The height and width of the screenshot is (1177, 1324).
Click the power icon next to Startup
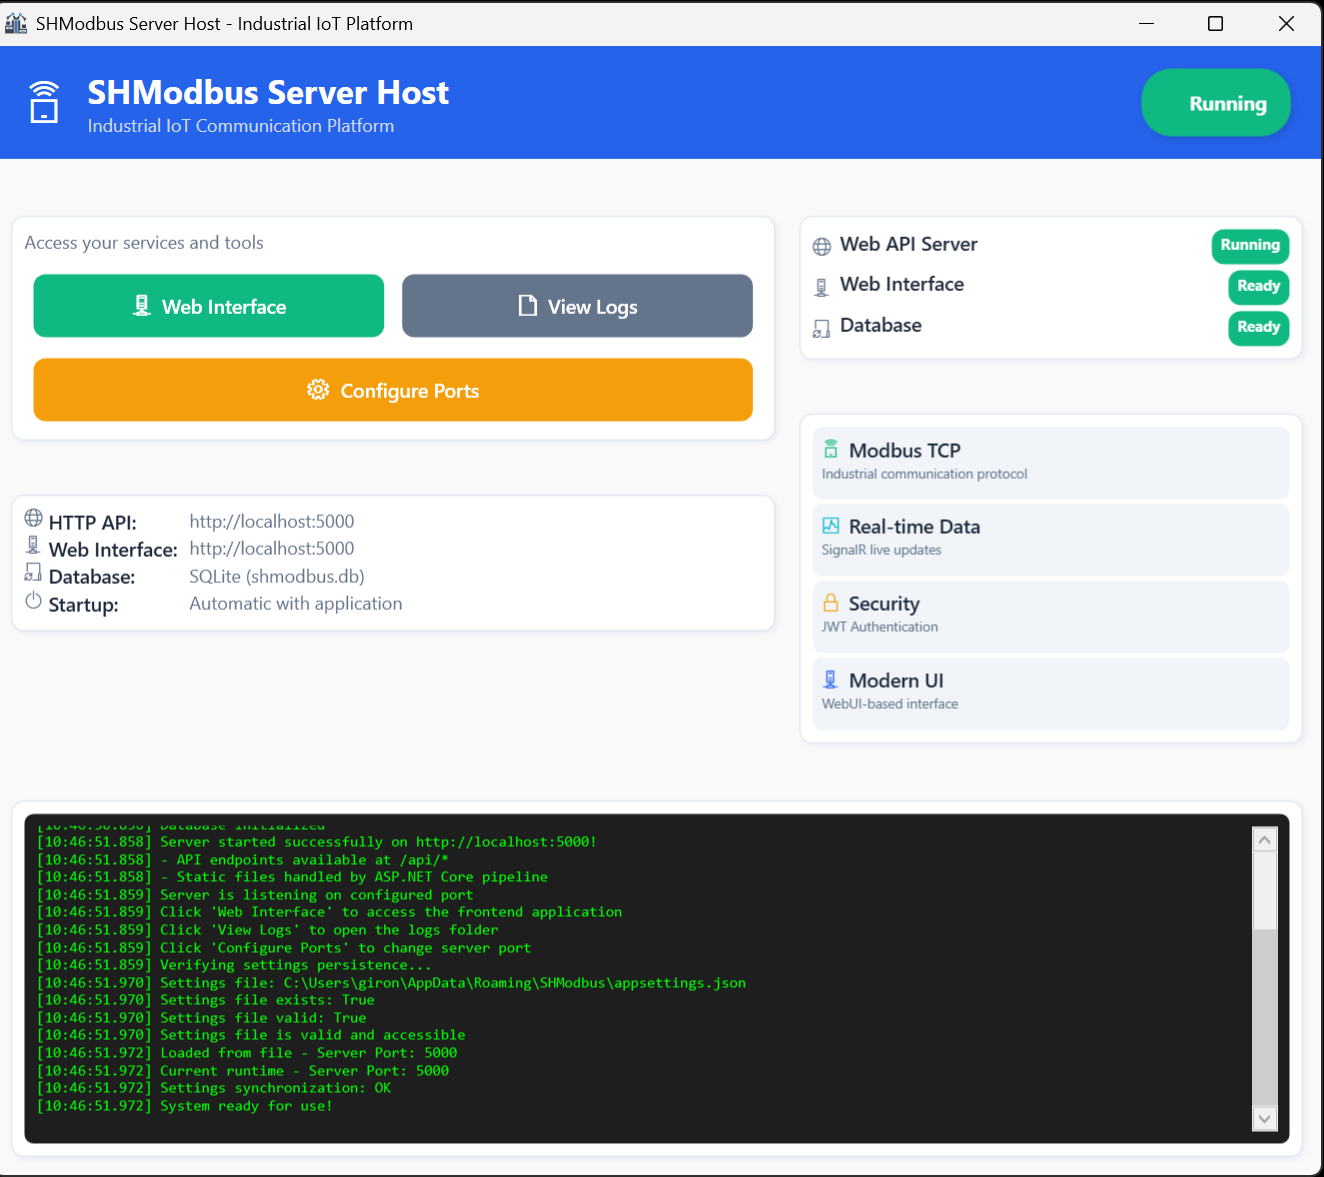click(x=34, y=600)
